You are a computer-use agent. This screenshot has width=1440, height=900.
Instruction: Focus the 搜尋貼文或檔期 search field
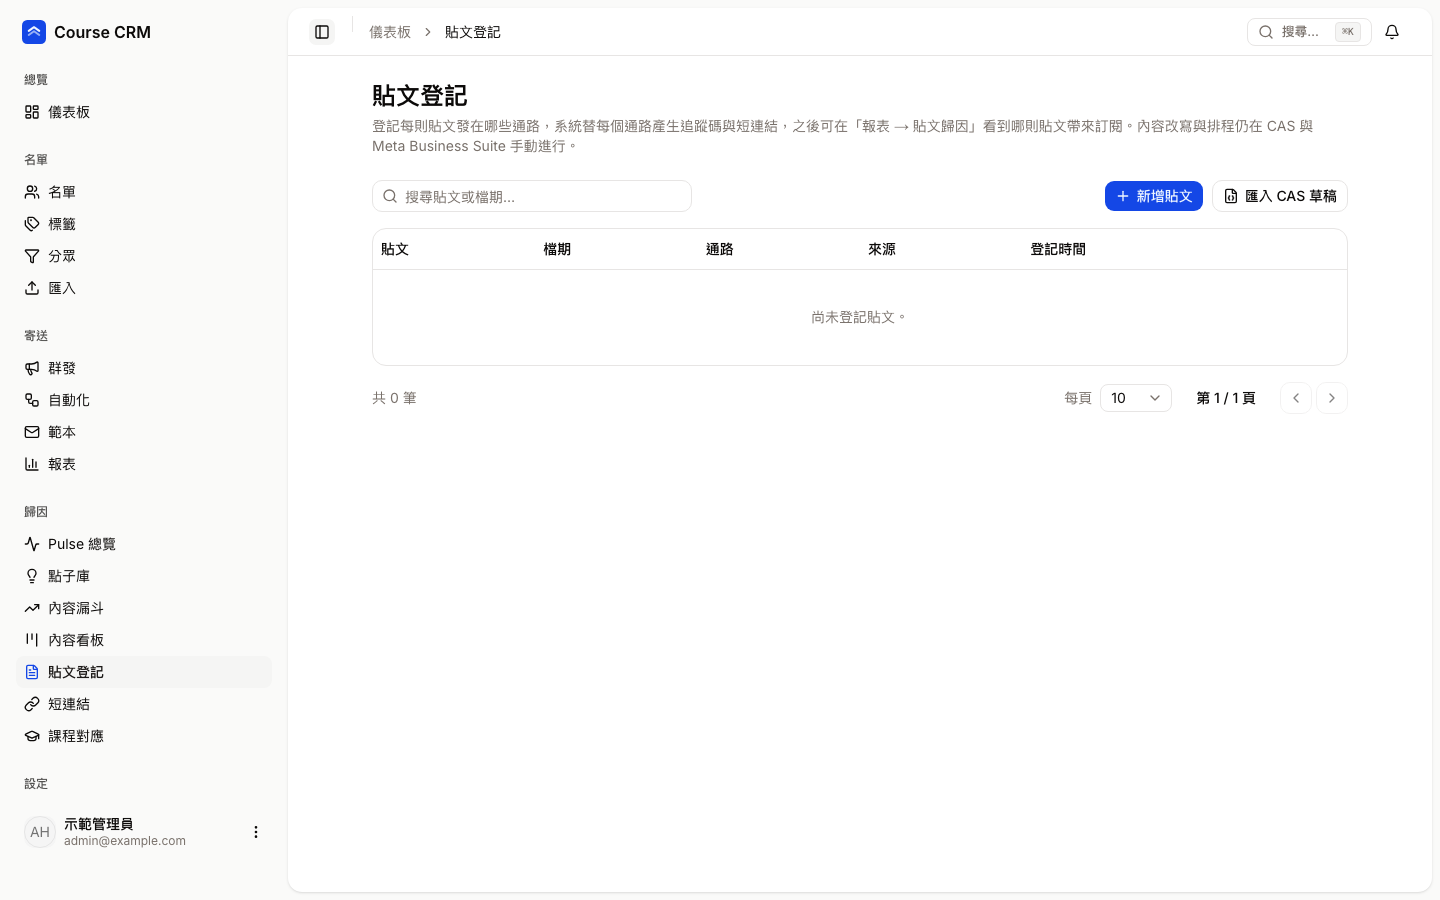532,196
